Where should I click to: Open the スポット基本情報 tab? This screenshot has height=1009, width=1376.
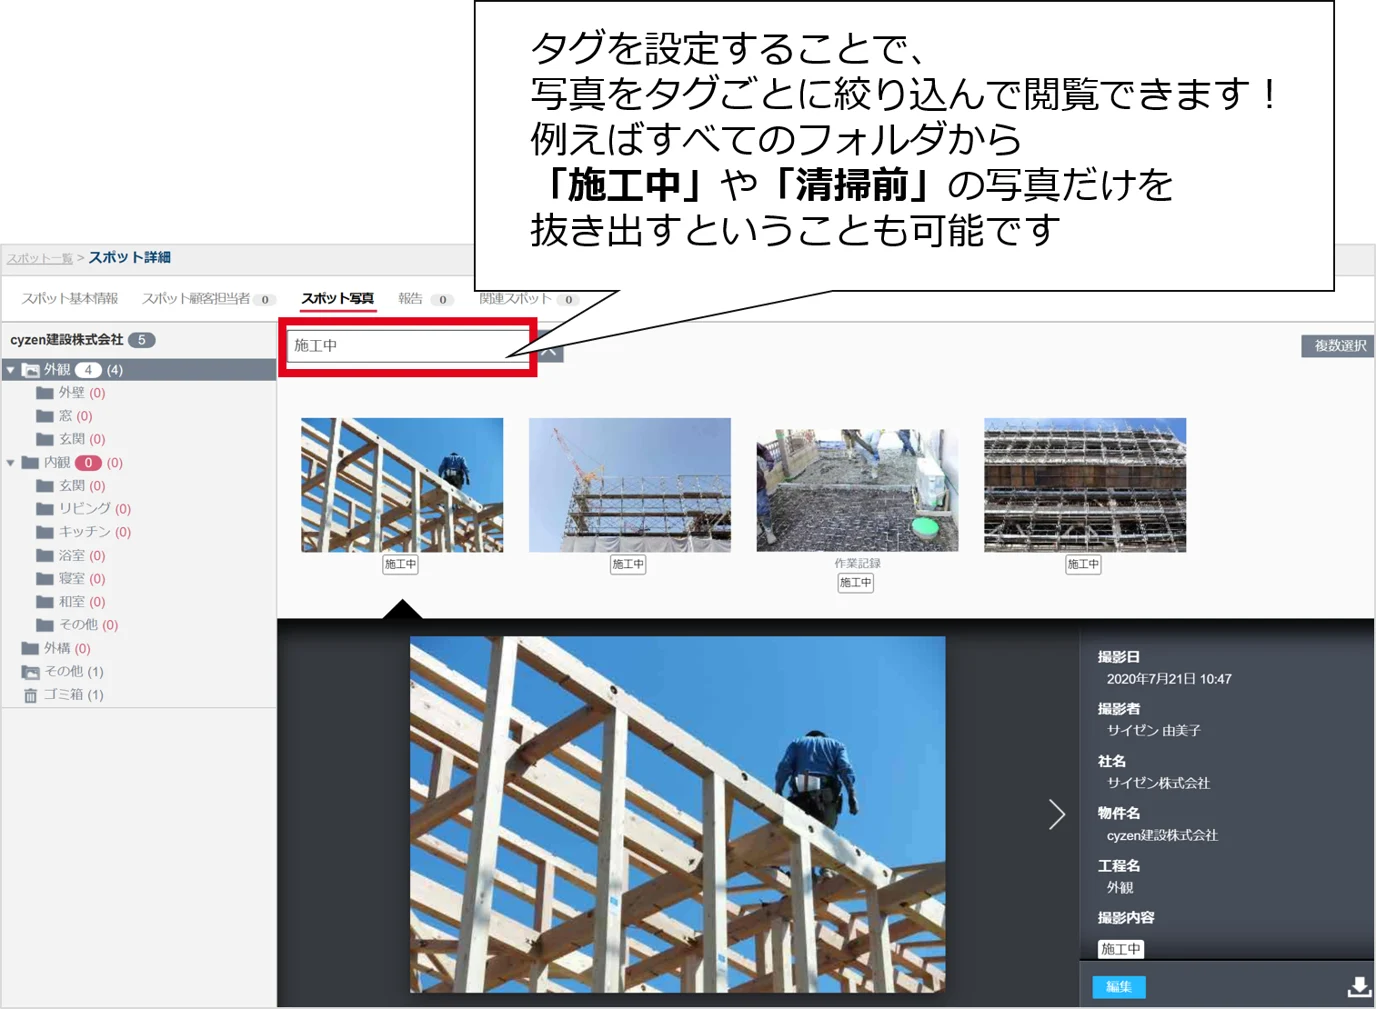(70, 299)
